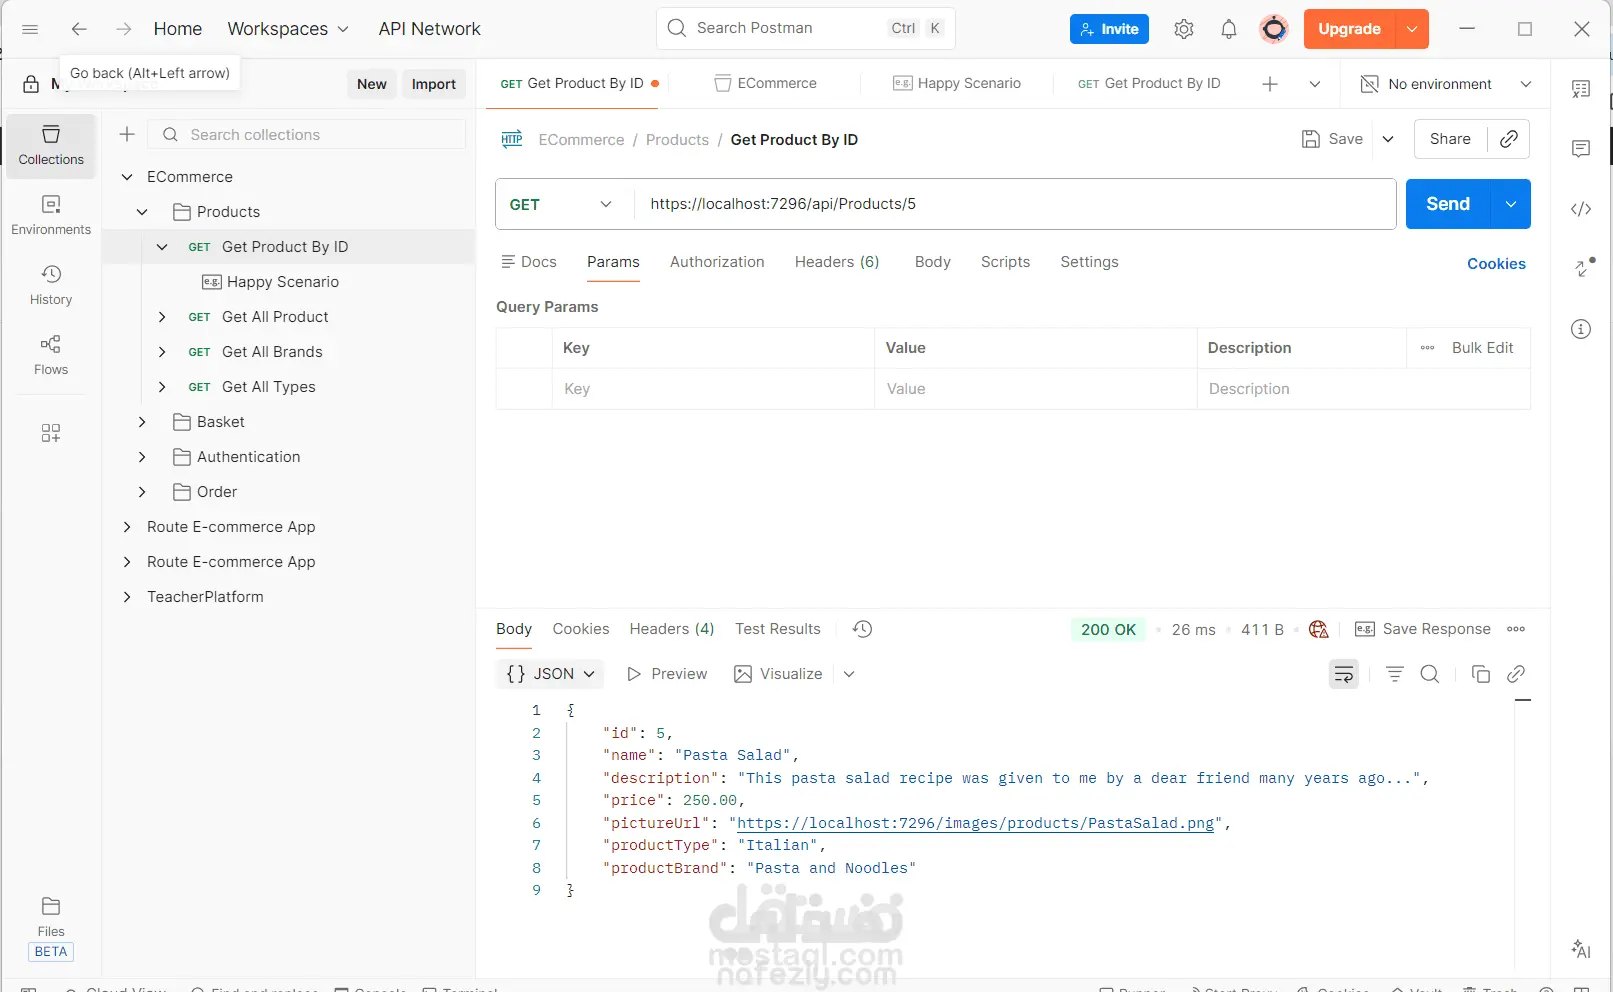Open comments icon in right sidebar
Screen dimensions: 1613x992
click(x=1581, y=149)
